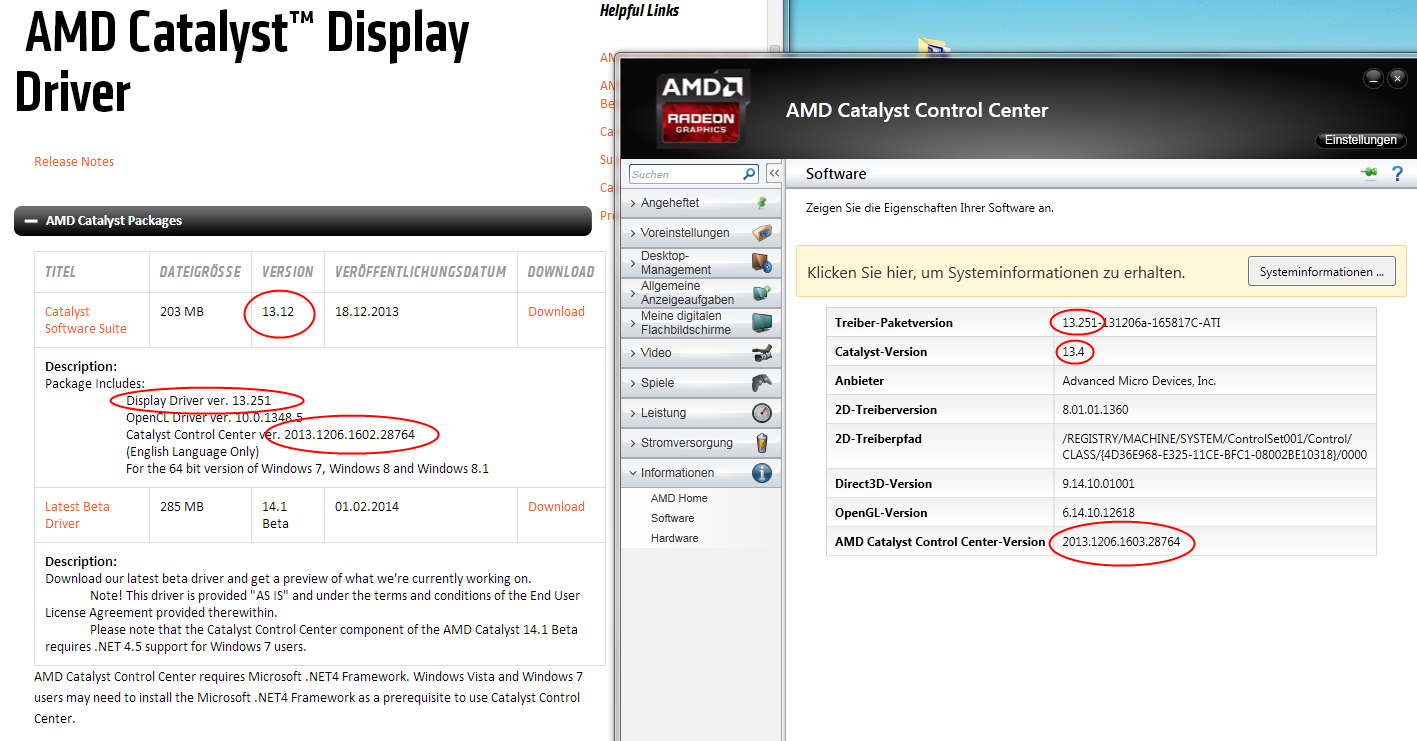Select Software under Informationen
1417x741 pixels.
672,518
